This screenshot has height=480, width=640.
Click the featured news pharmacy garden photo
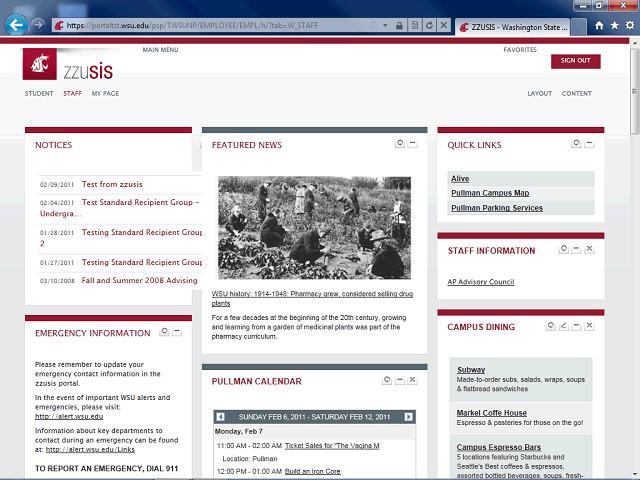[x=314, y=228]
